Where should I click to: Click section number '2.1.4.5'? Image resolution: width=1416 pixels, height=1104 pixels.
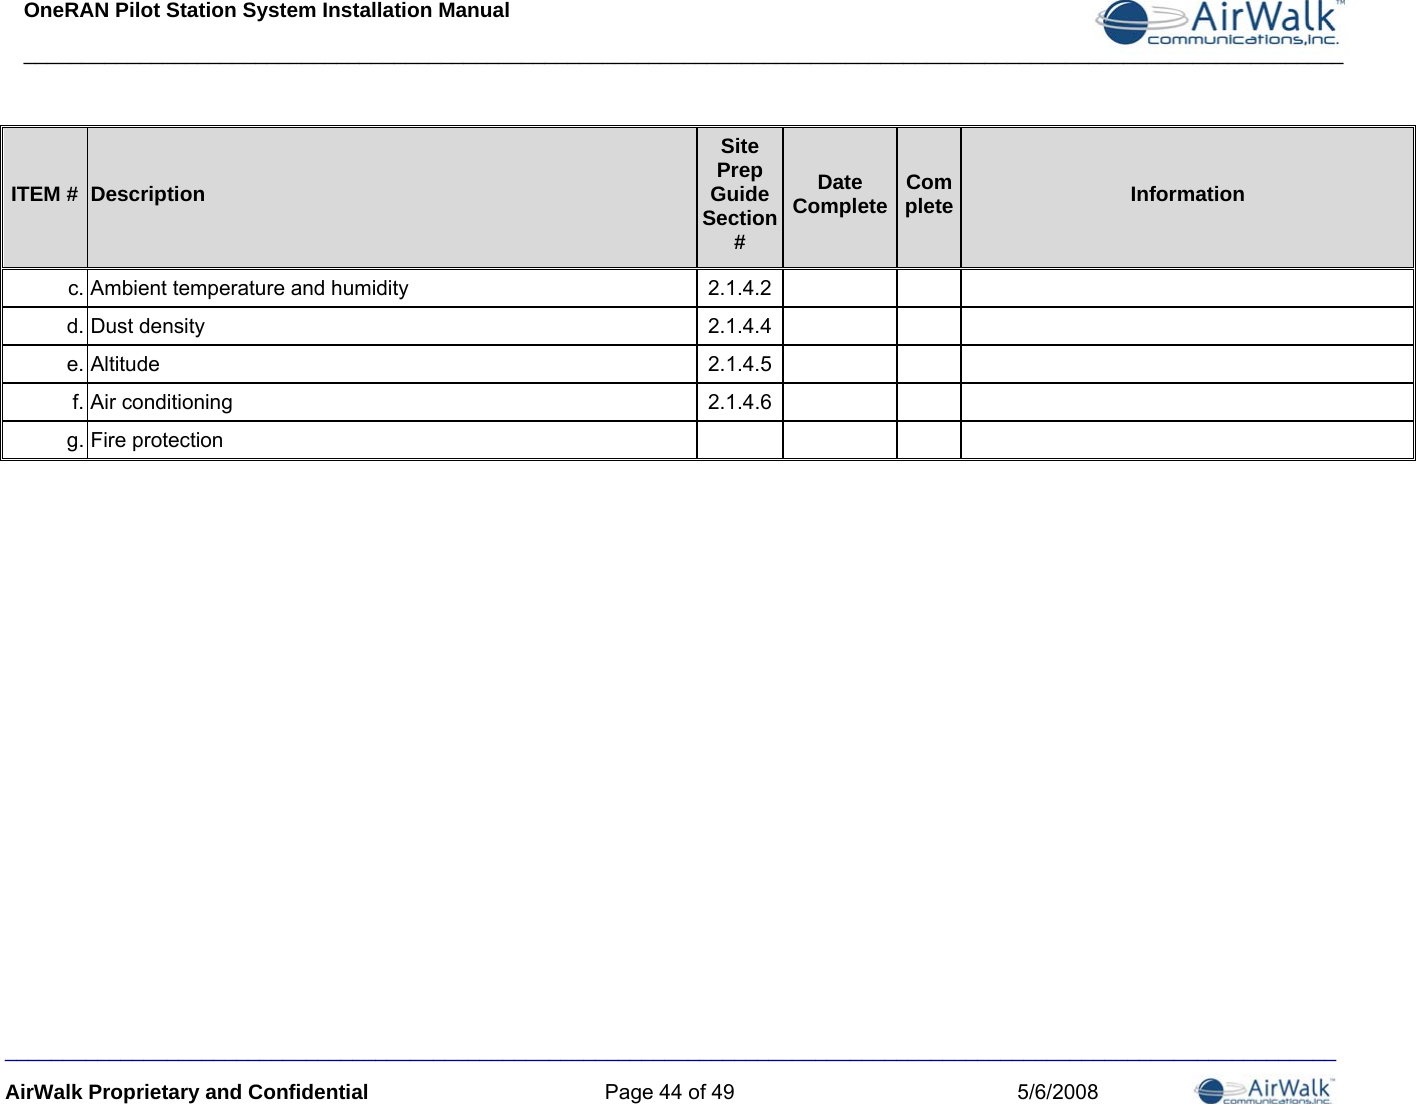[740, 364]
